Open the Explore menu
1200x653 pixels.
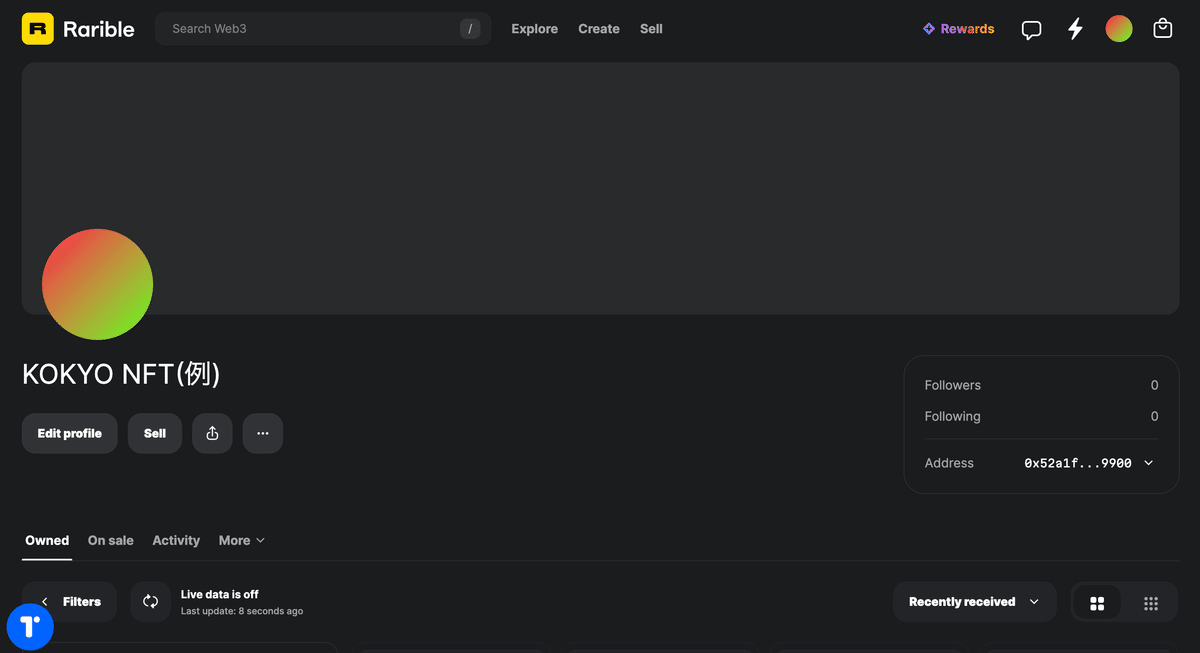click(x=535, y=29)
